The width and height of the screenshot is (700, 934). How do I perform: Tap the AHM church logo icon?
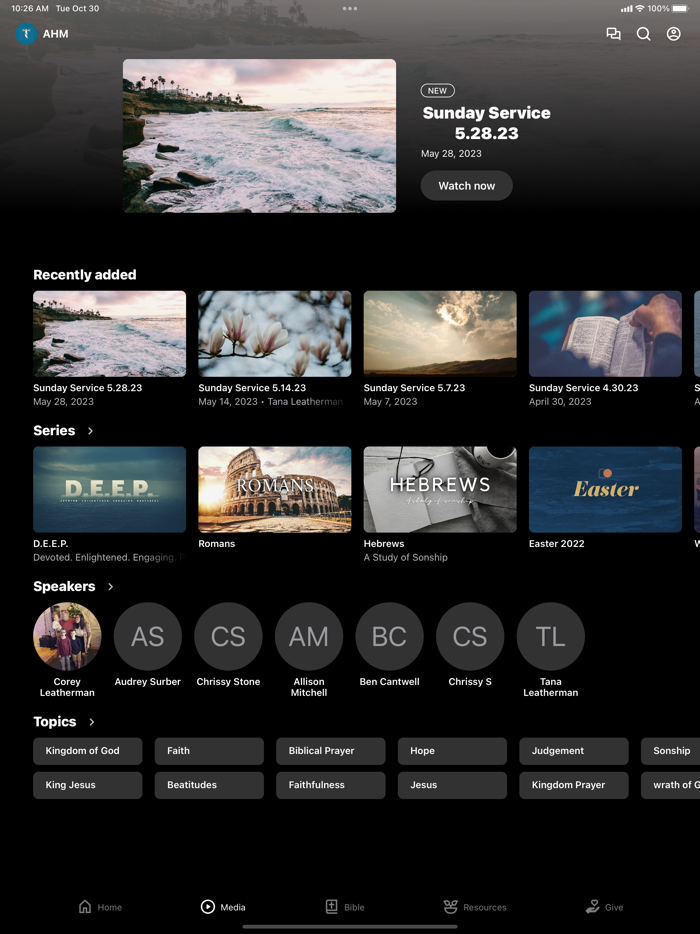coord(26,34)
